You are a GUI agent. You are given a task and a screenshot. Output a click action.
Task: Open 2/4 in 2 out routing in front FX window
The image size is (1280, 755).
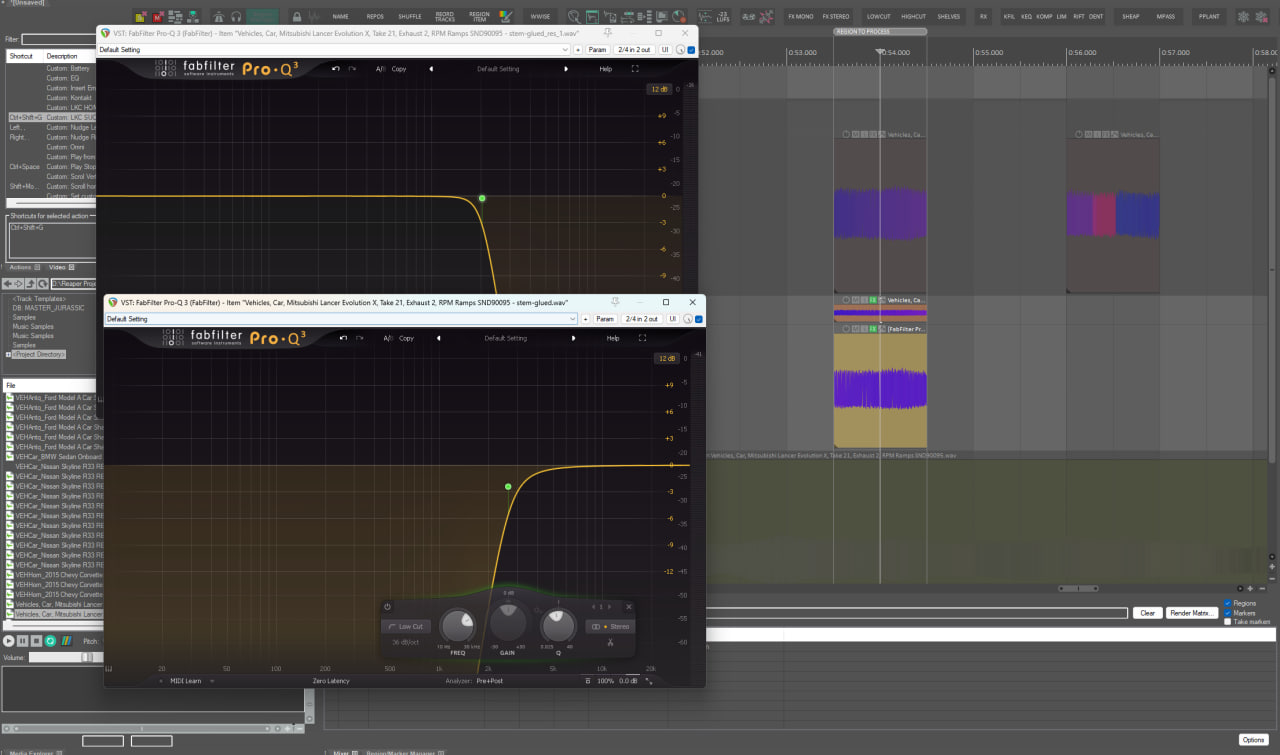pos(640,319)
